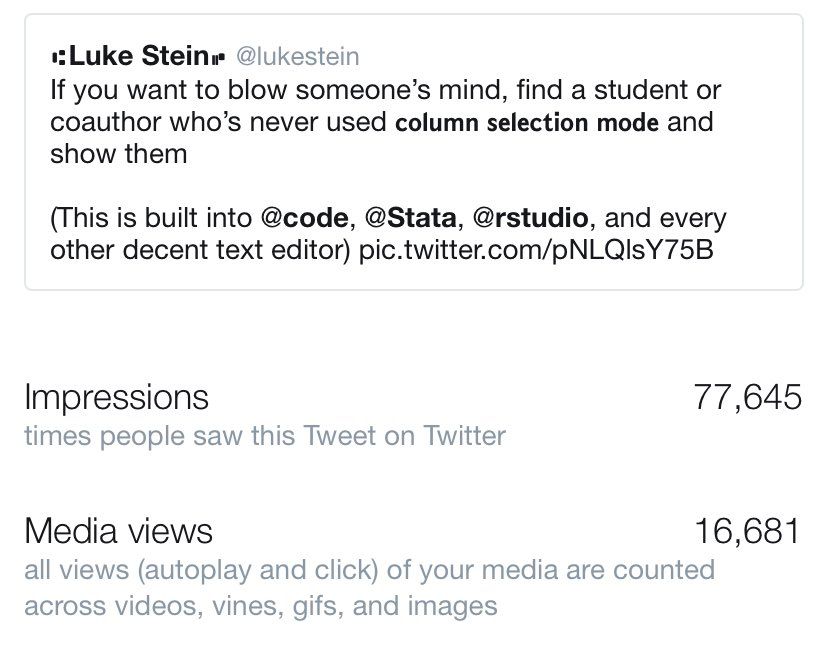Click the 77,645 impressions count
Image resolution: width=828 pixels, height=645 pixels.
[x=747, y=397]
